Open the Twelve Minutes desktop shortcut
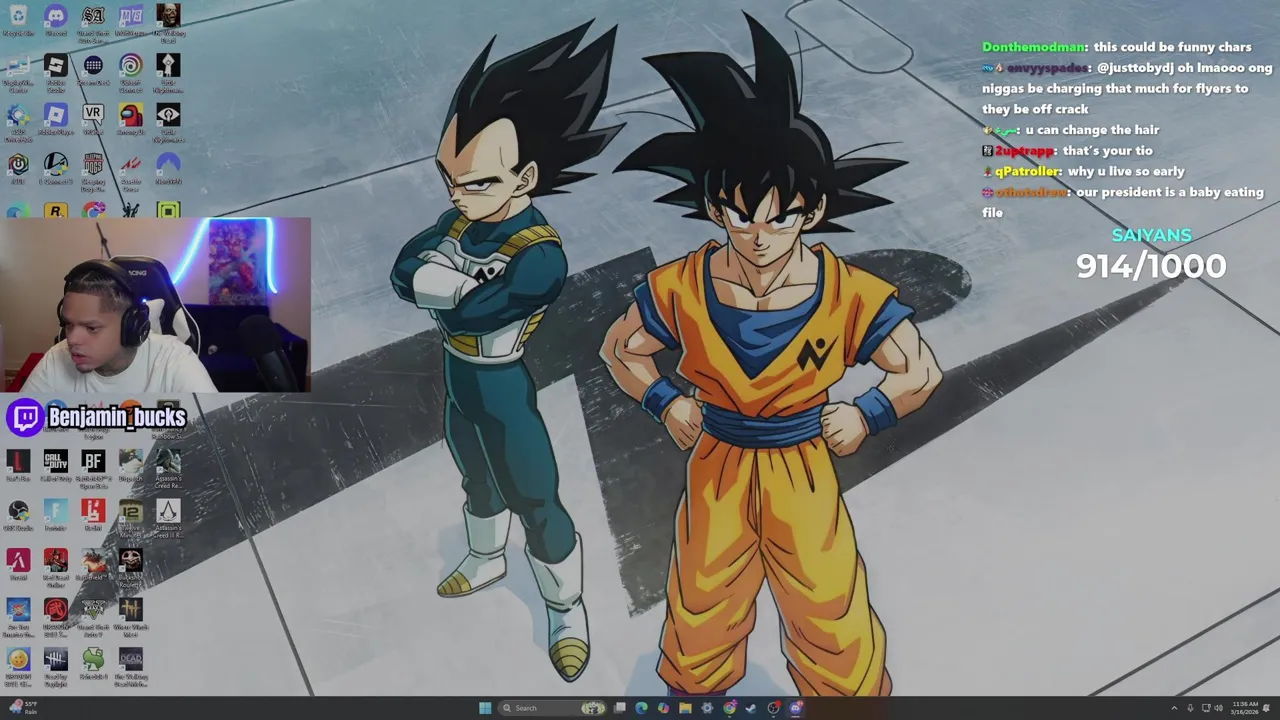Screen dimensions: 1280x720 [x=130, y=518]
